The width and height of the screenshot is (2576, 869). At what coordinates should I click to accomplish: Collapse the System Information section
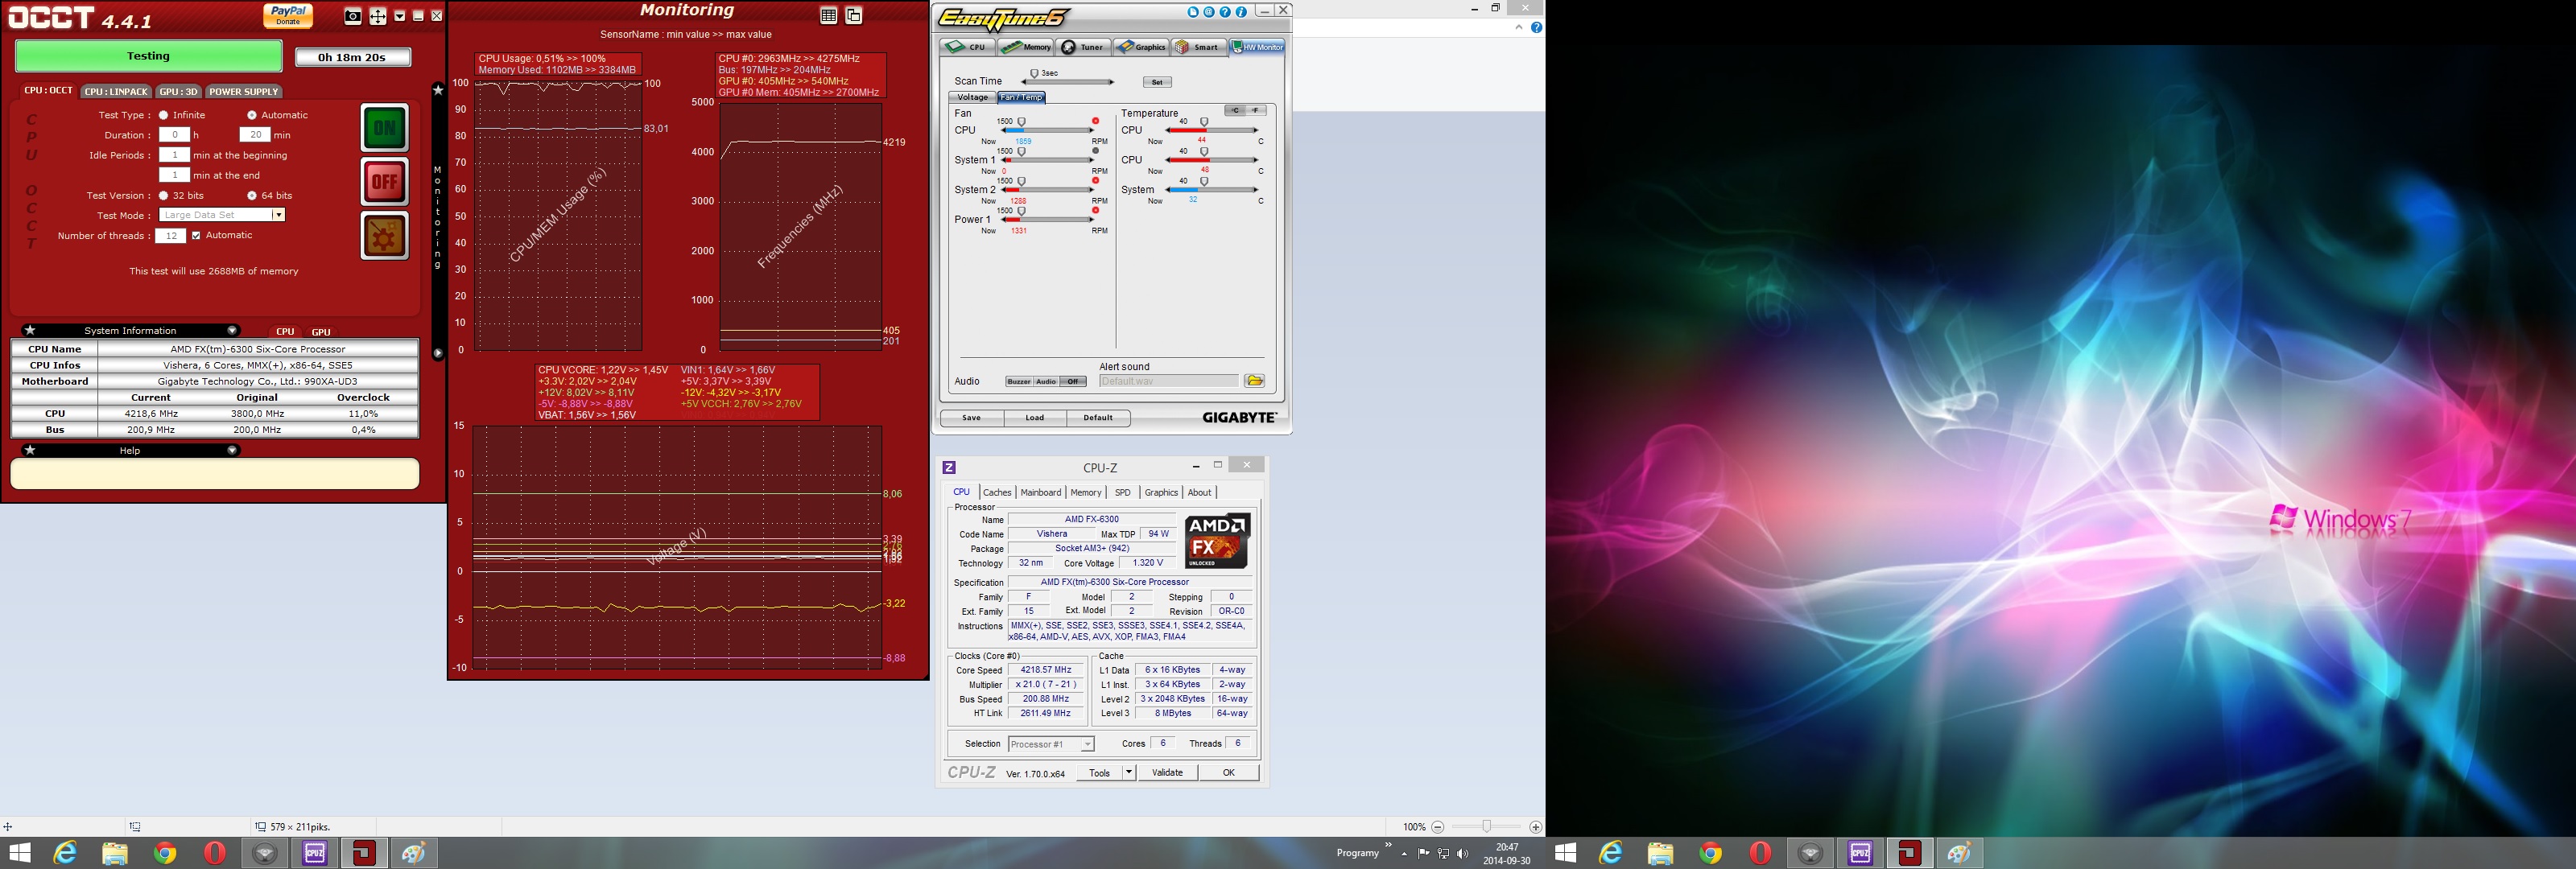232,330
